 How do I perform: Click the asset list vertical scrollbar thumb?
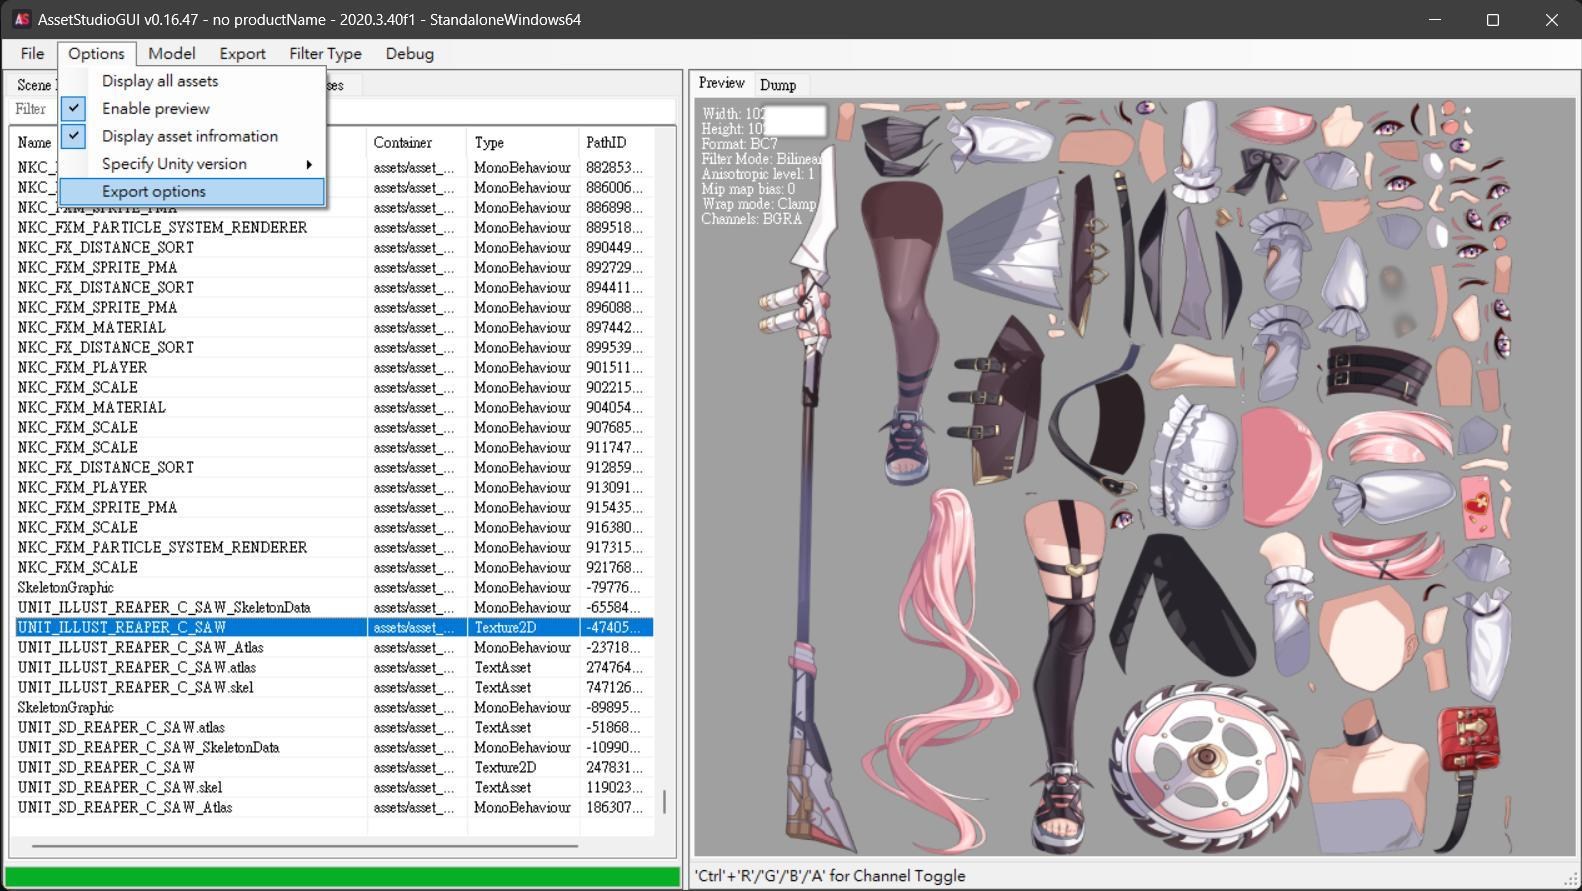tap(664, 801)
